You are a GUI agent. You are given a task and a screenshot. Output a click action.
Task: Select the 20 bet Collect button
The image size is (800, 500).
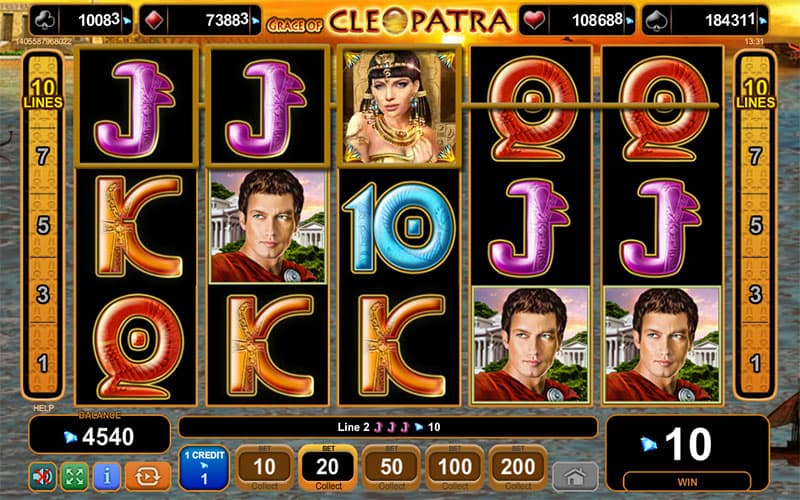point(328,468)
